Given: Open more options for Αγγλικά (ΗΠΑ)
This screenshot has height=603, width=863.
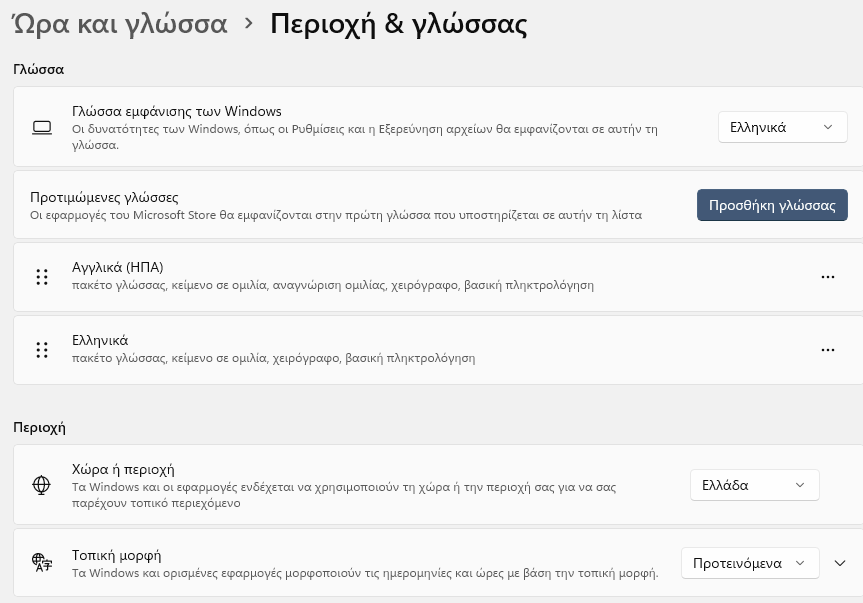Looking at the screenshot, I should tap(827, 277).
